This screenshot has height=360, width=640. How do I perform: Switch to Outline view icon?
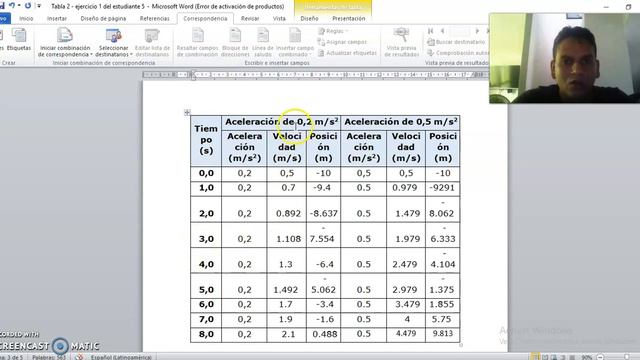(x=563, y=357)
